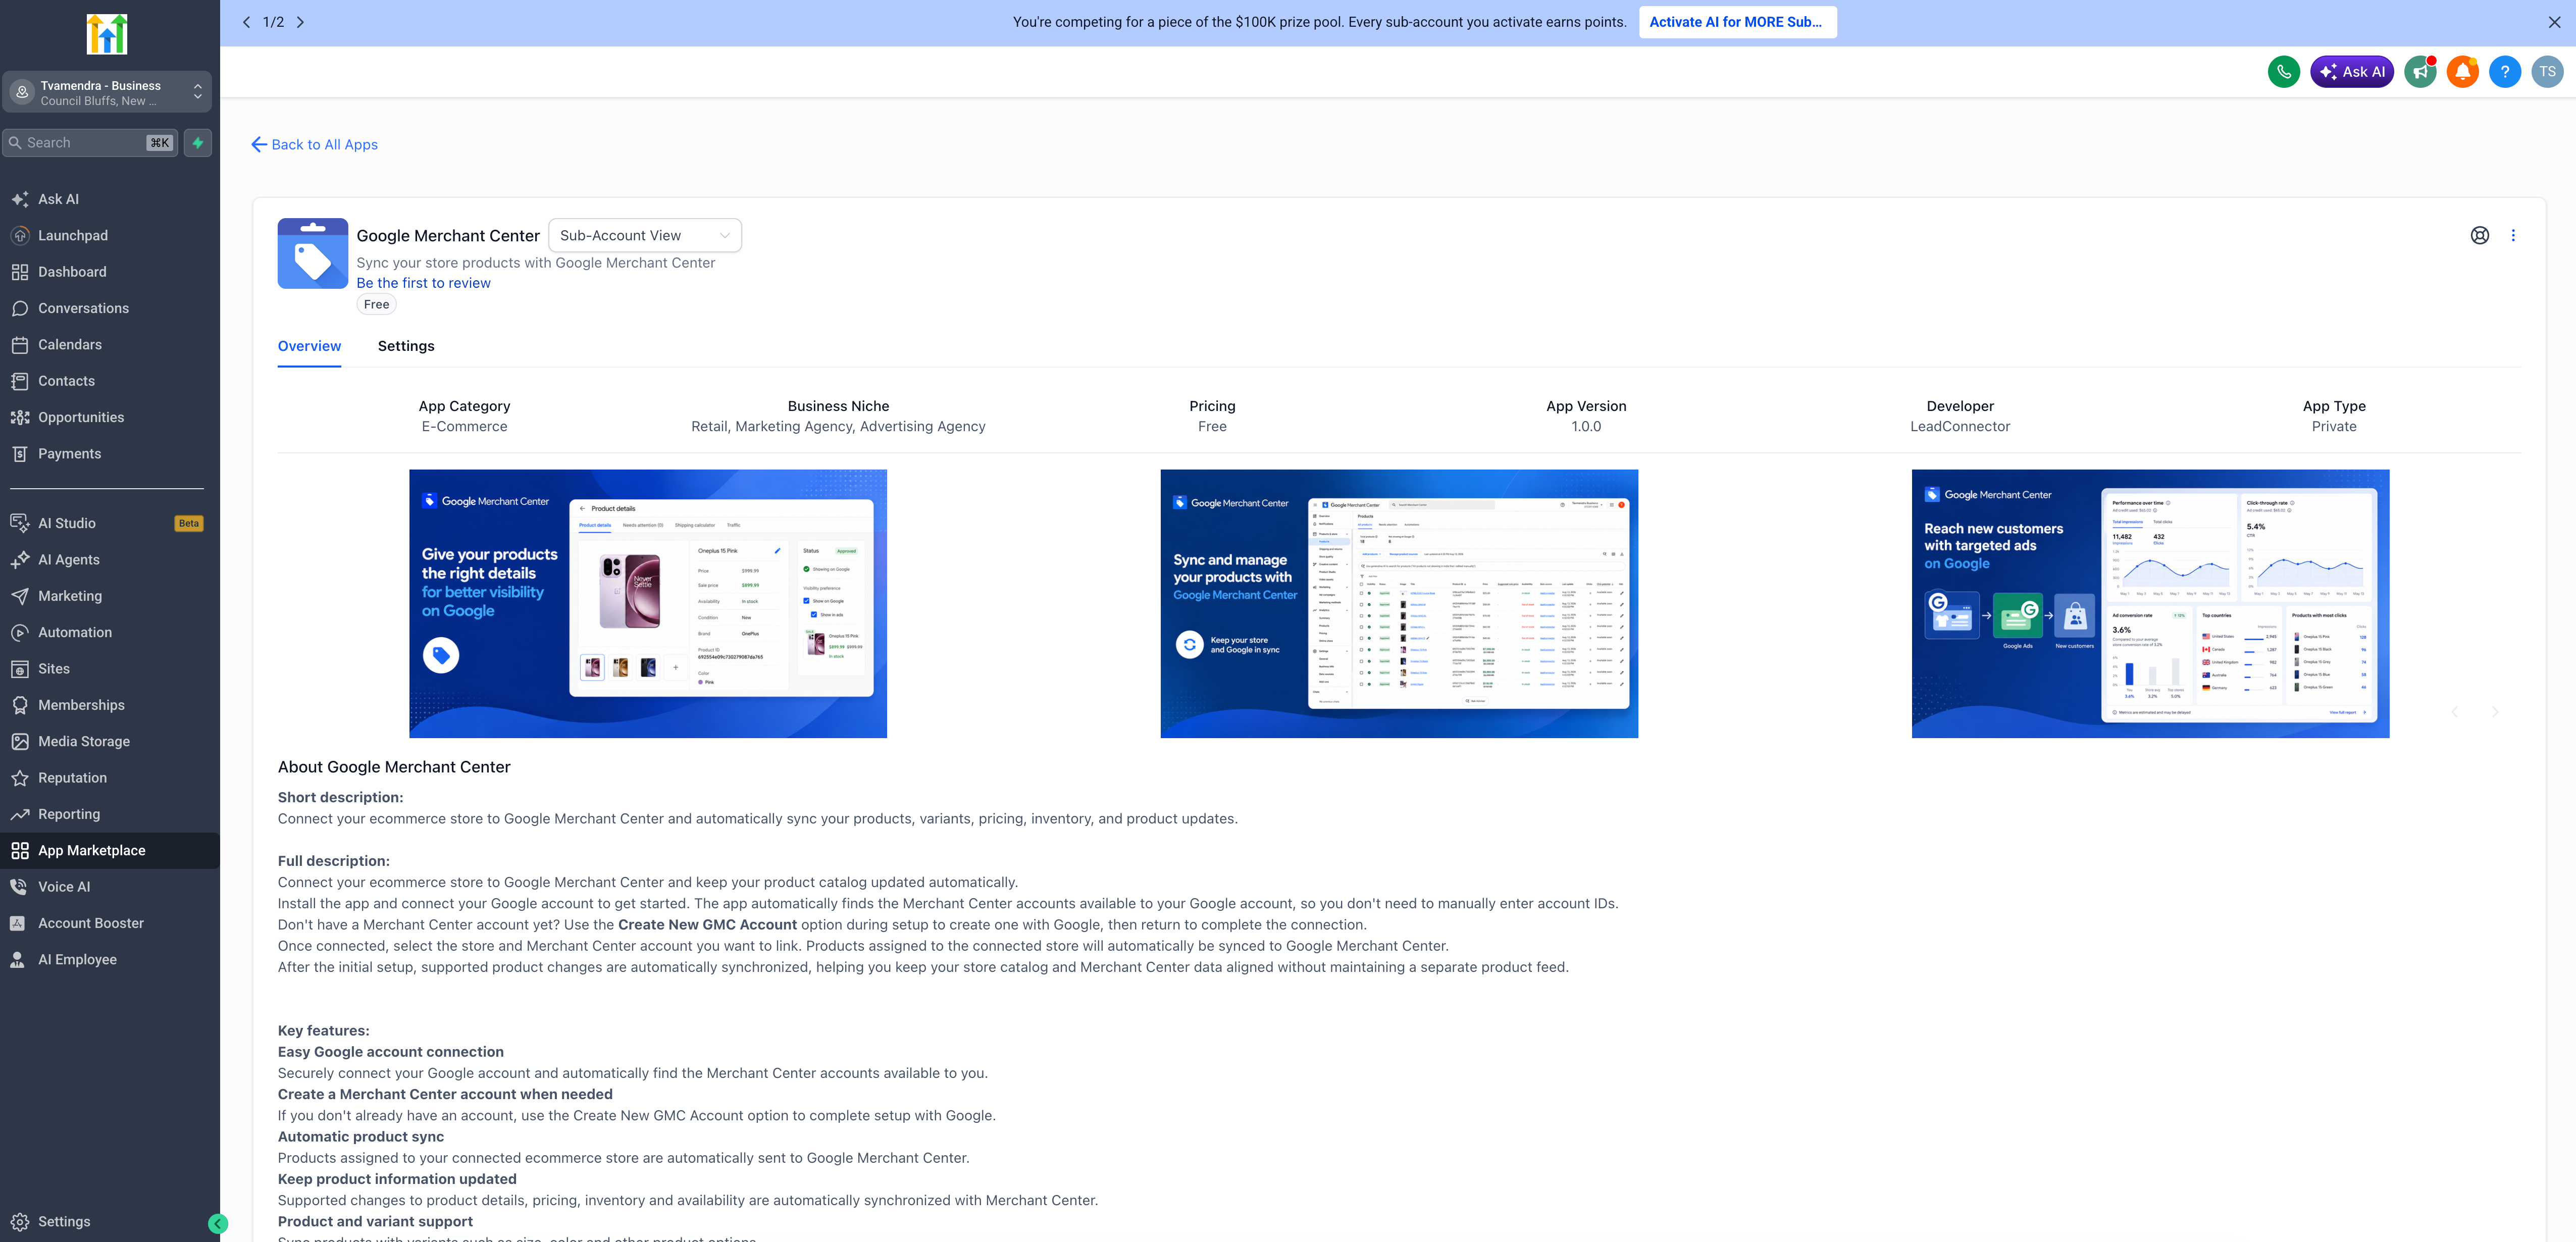Screen dimensions: 2576x1242
Task: Go to Dashboard in the sidebar
Action: click(110, 272)
